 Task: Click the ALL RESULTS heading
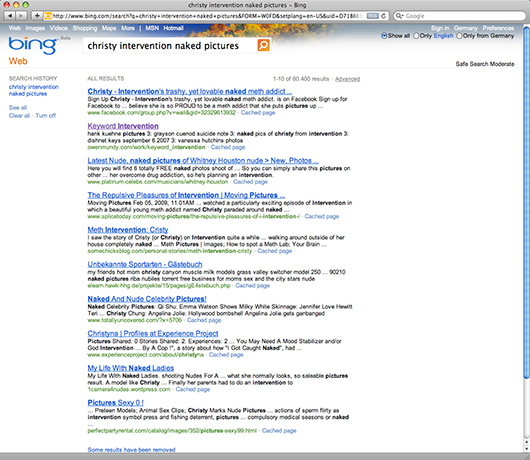[x=106, y=78]
